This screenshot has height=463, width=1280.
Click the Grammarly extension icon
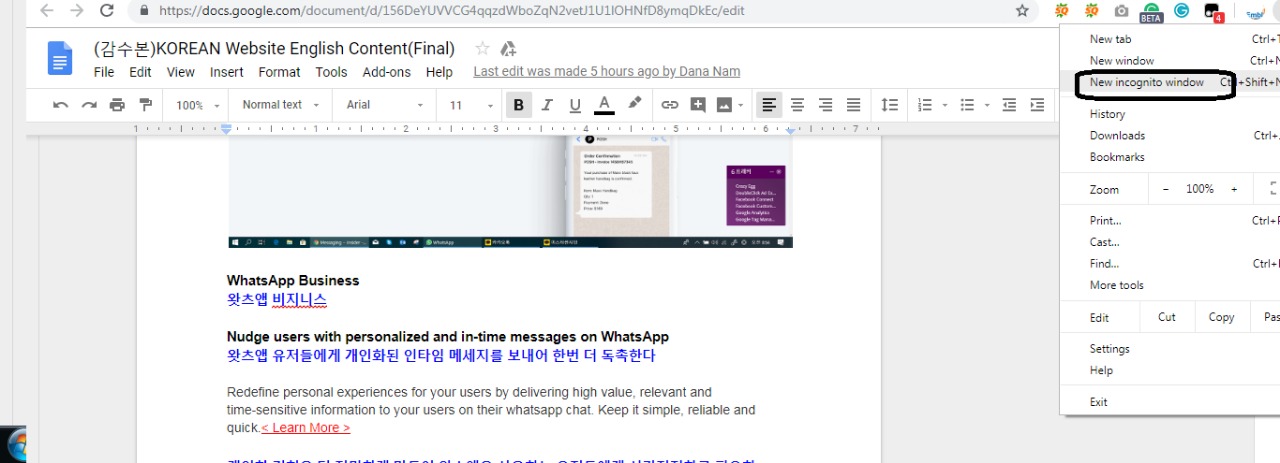(1182, 11)
